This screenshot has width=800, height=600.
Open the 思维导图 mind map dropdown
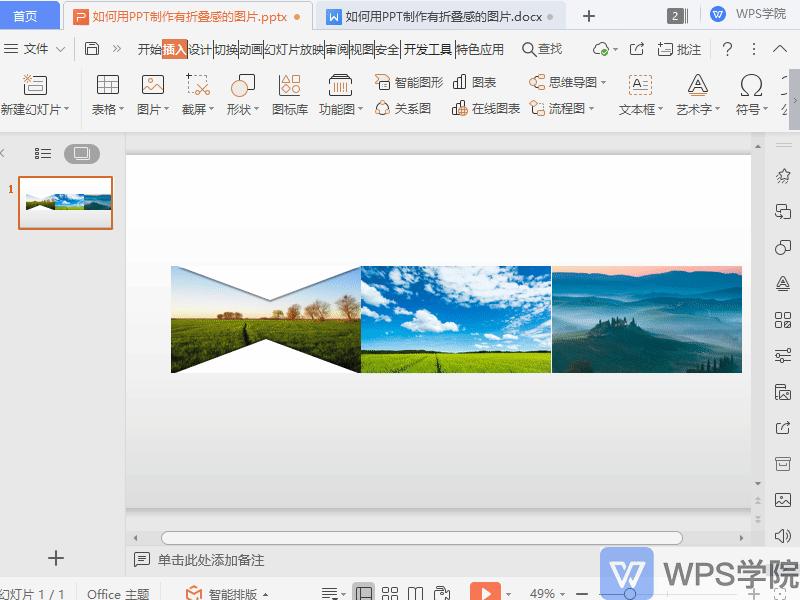click(602, 83)
